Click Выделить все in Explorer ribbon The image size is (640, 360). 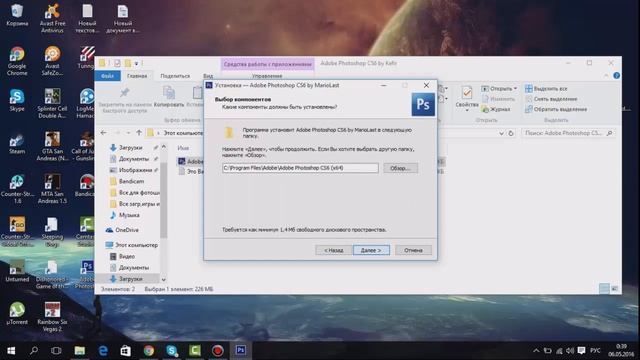546,89
